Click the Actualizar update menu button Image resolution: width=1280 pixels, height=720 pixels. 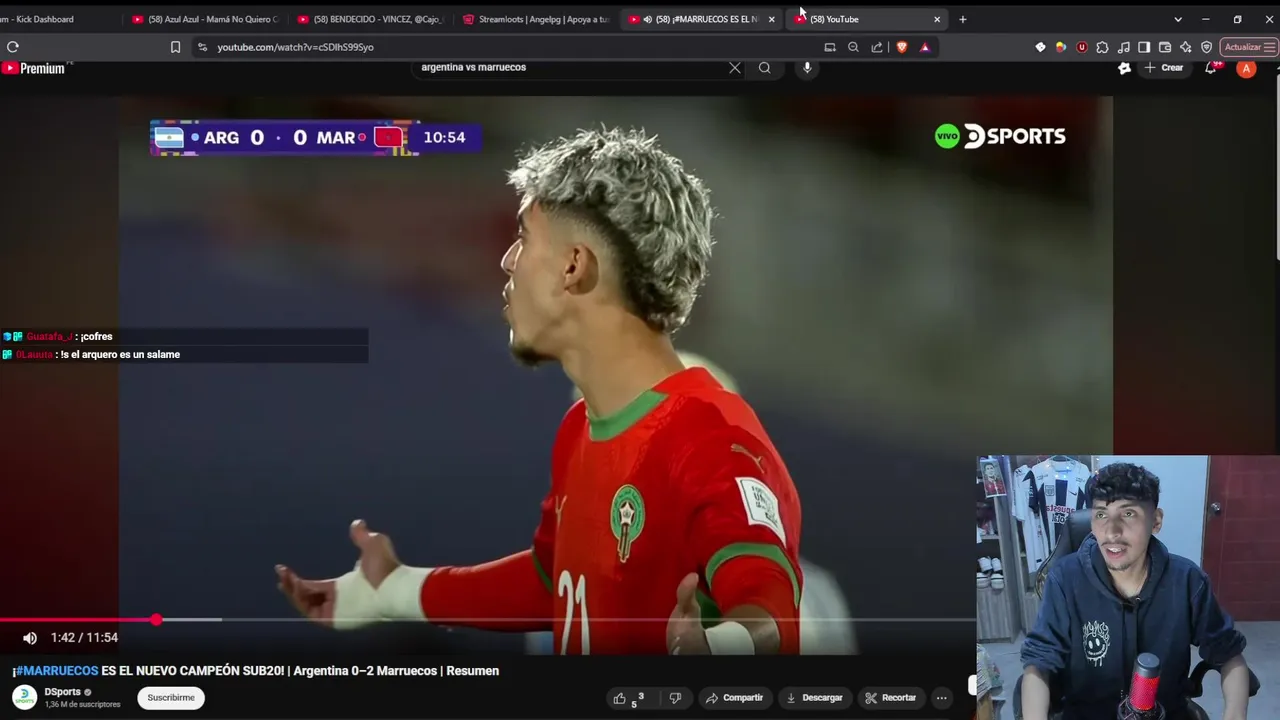(1249, 47)
